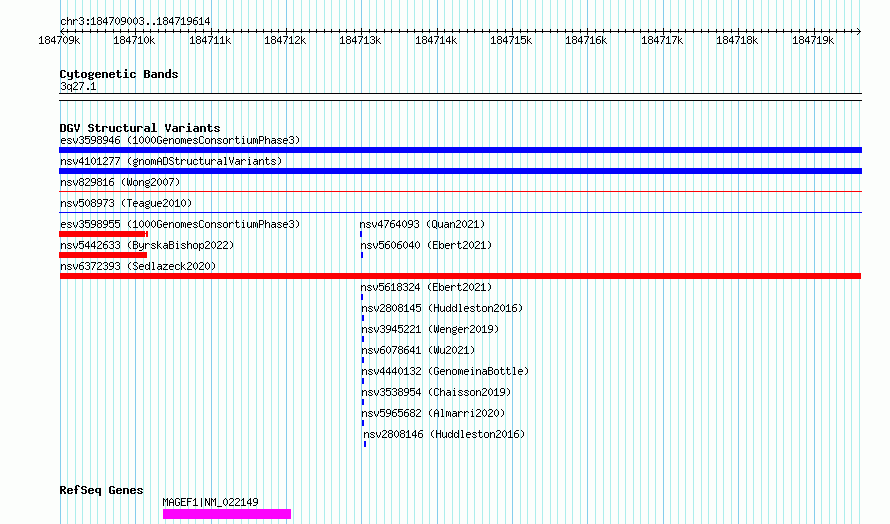
Task: Click the 184716k ruler label
Action: [586, 40]
